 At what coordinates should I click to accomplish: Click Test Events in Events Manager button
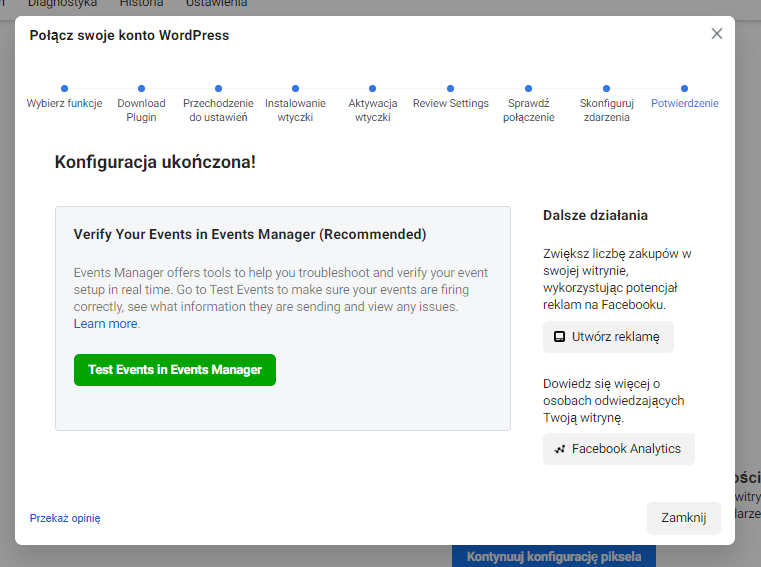point(174,369)
